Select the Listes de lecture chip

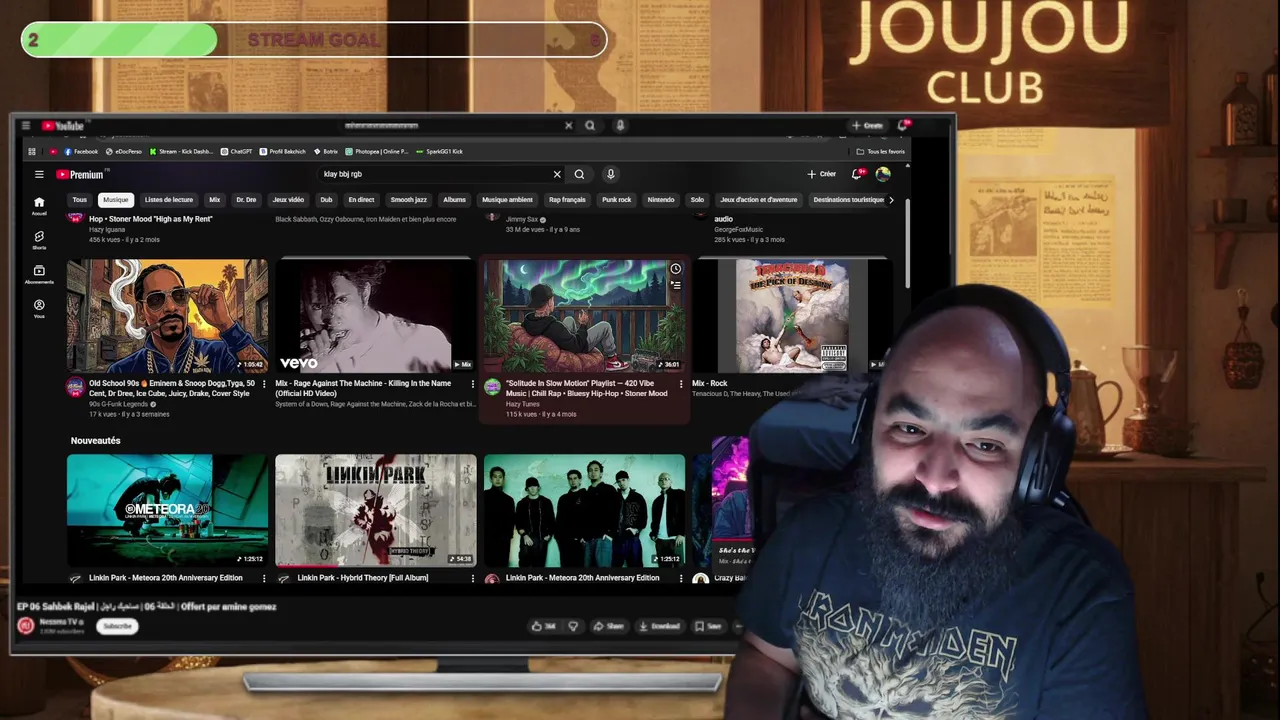pyautogui.click(x=169, y=200)
